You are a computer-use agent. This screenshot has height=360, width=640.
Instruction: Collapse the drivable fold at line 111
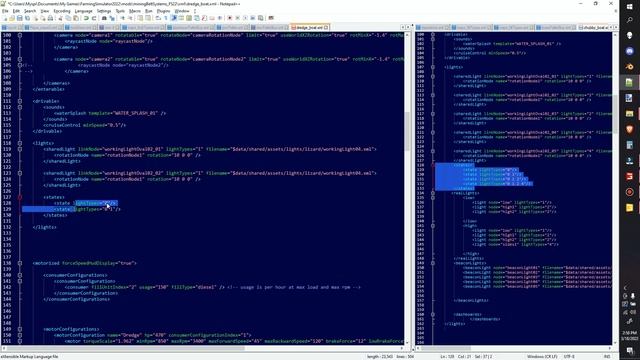pyautogui.click(x=20, y=101)
